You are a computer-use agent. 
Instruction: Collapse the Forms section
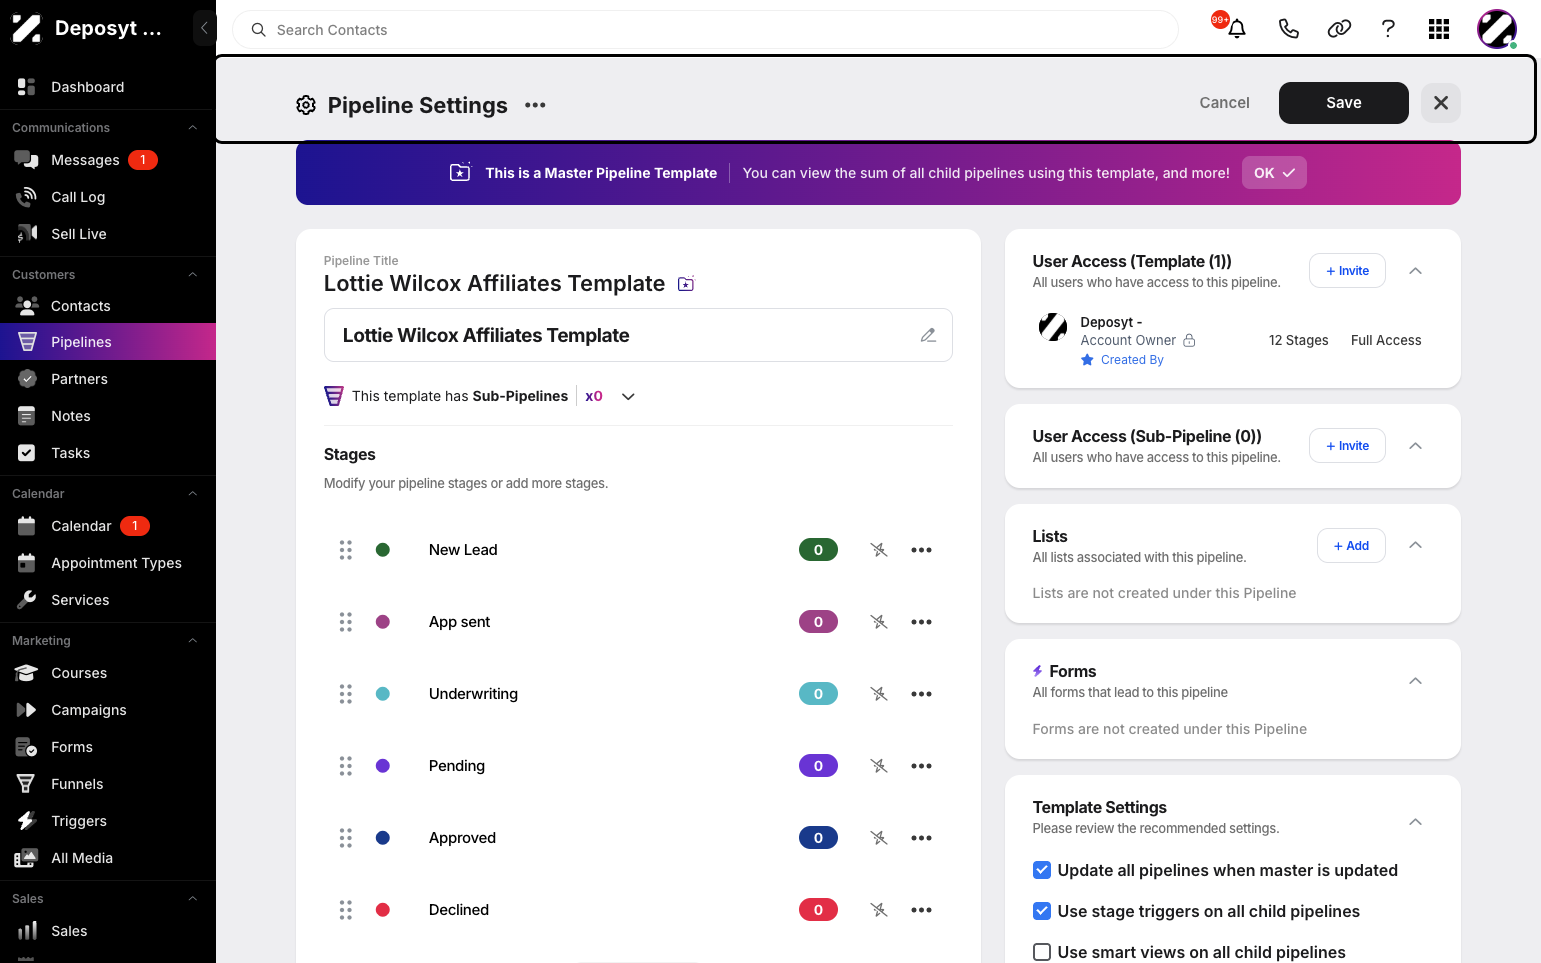coord(1415,681)
